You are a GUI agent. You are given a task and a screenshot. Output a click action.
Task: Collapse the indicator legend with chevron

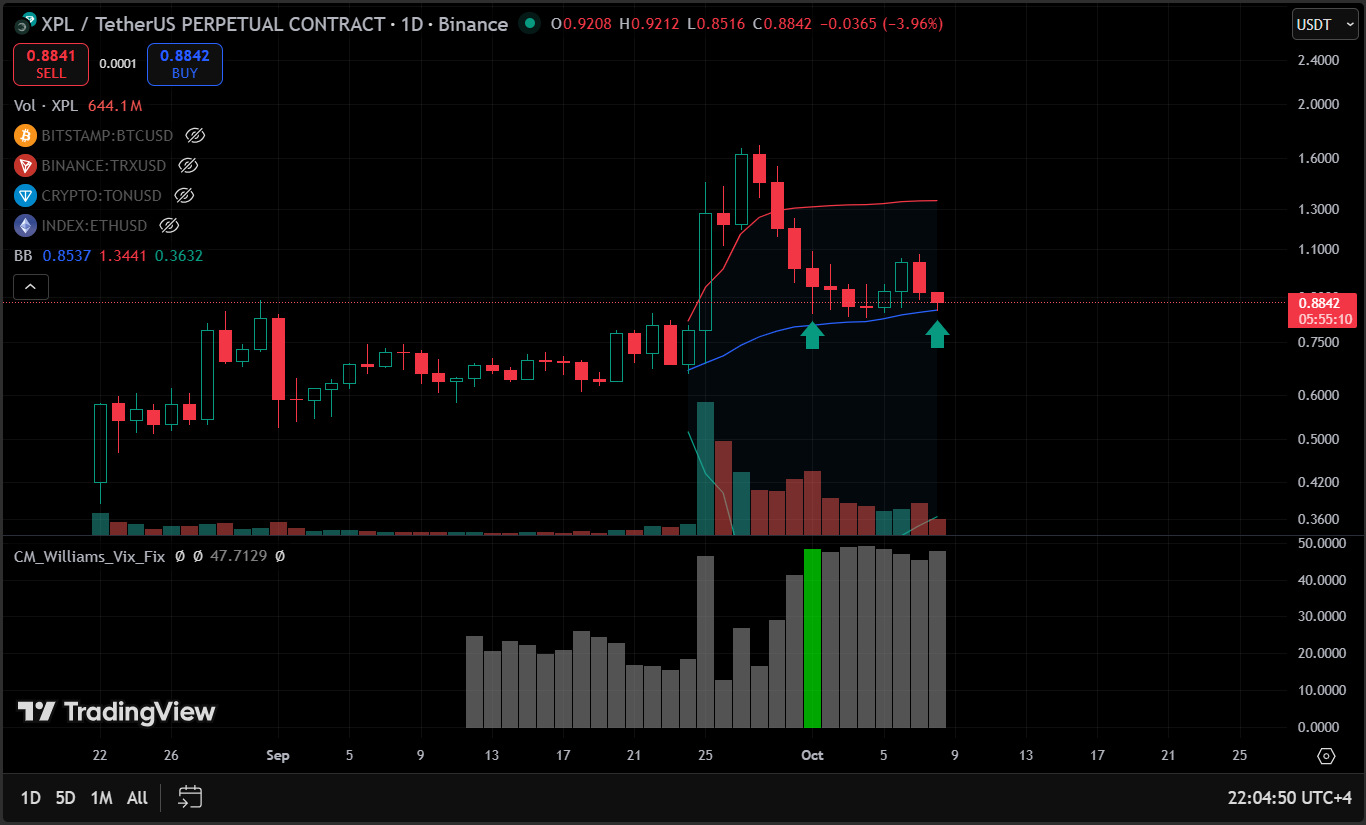(31, 287)
